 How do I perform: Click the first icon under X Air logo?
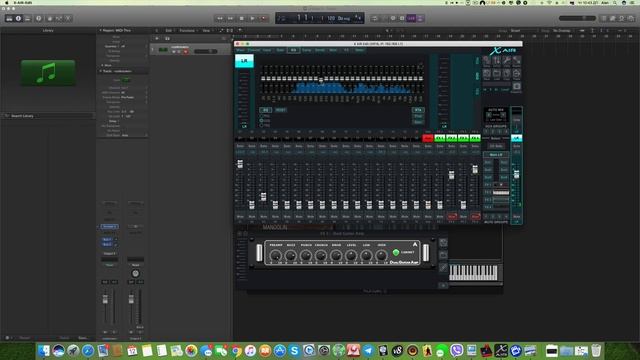pos(487,61)
